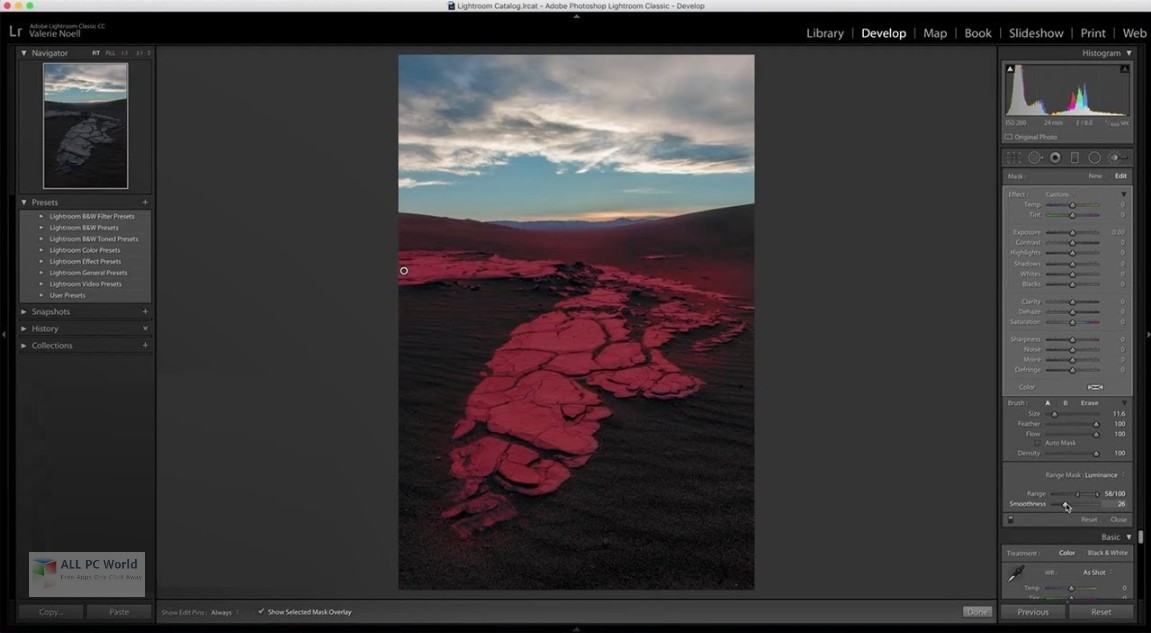Uncheck Show Selected Mask Overlay

tap(261, 612)
